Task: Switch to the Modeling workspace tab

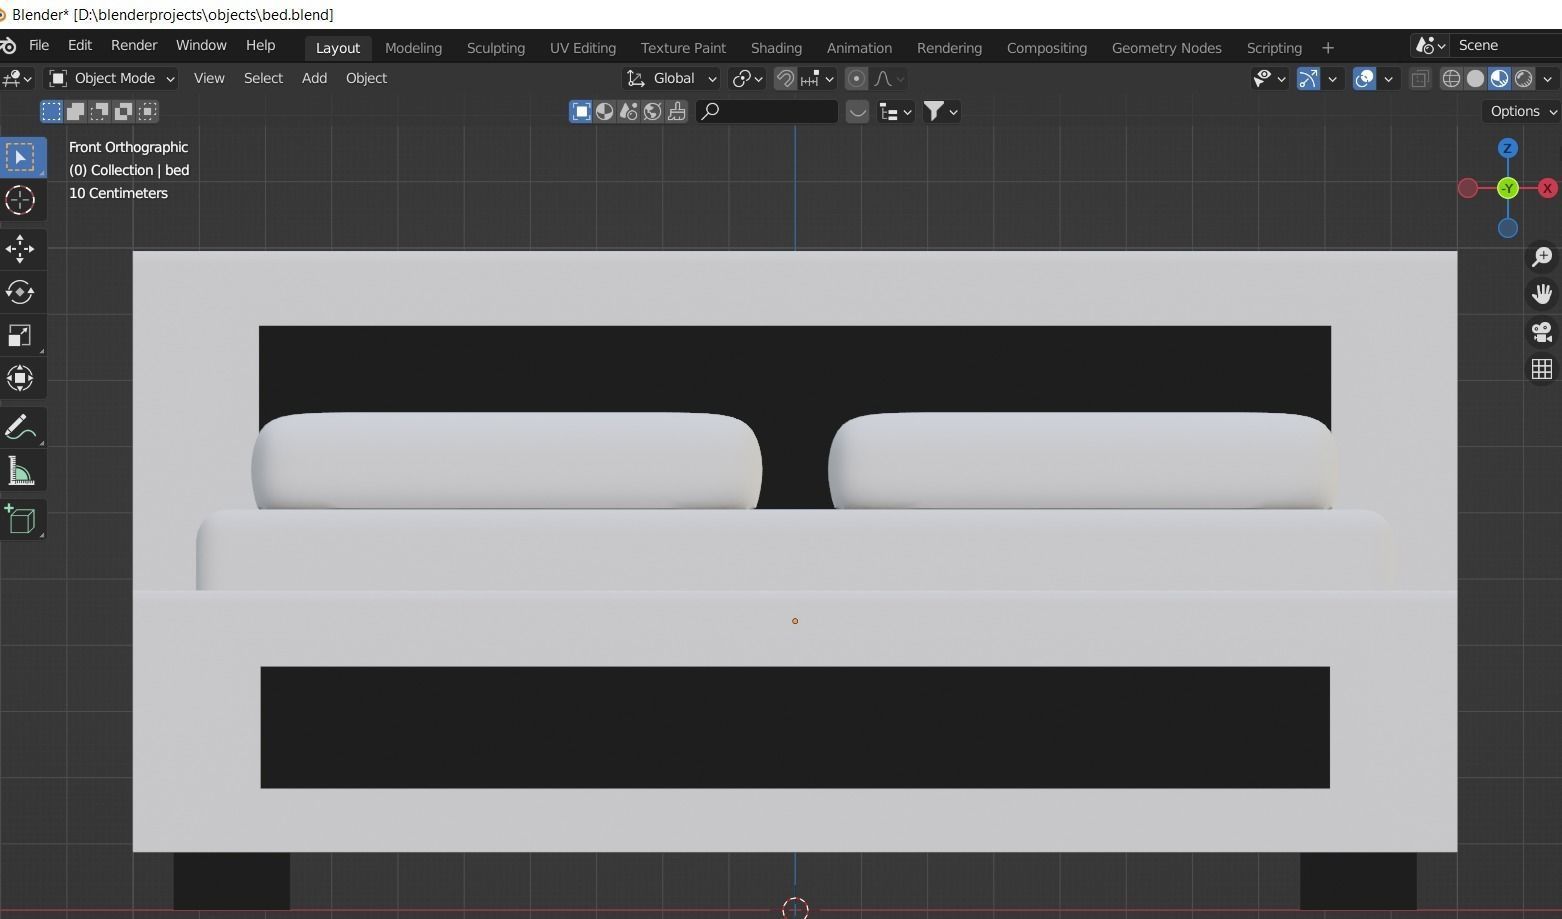Action: tap(413, 48)
